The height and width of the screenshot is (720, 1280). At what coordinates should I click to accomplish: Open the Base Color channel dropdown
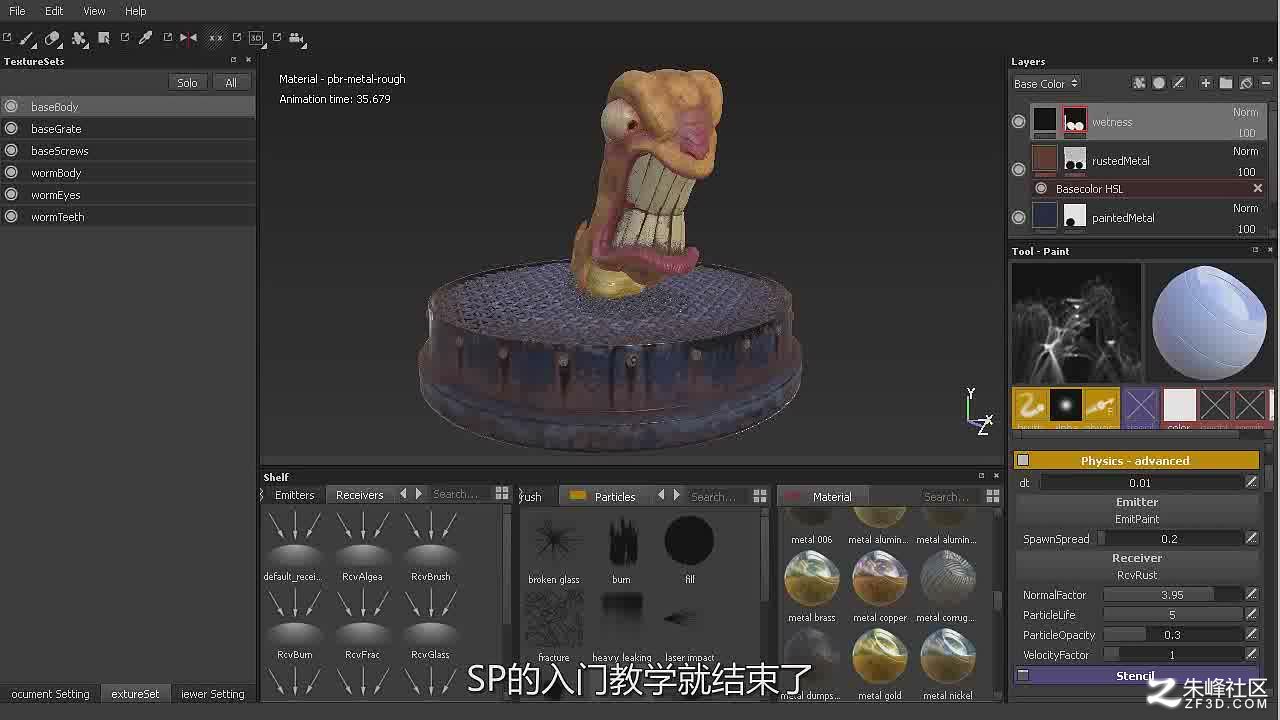click(x=1046, y=83)
